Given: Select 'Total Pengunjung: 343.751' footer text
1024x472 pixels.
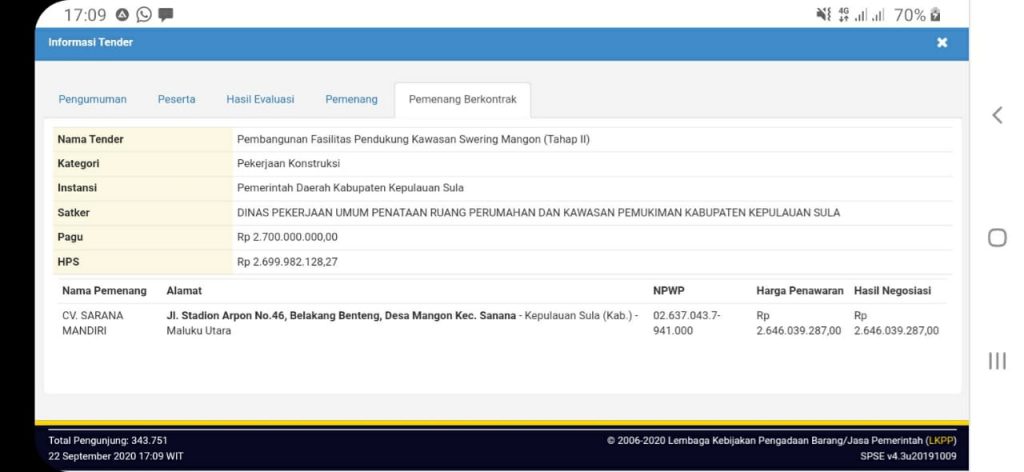Looking at the screenshot, I should click(x=108, y=441).
